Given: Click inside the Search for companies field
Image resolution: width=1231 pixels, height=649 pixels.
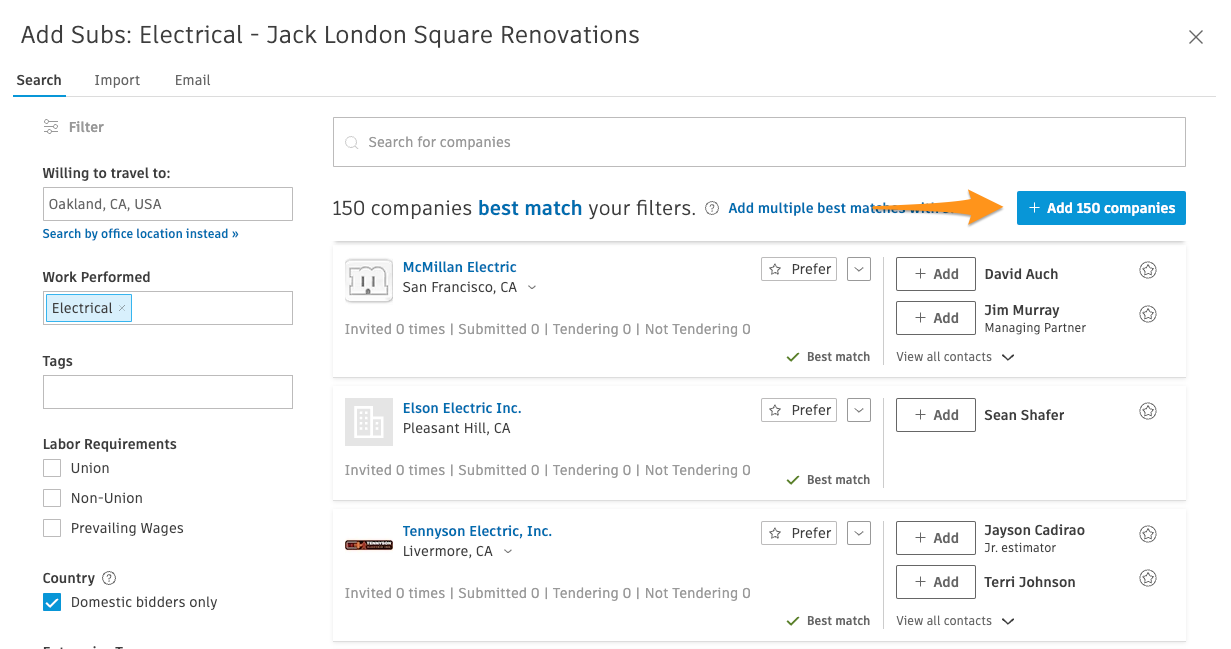Looking at the screenshot, I should (759, 142).
